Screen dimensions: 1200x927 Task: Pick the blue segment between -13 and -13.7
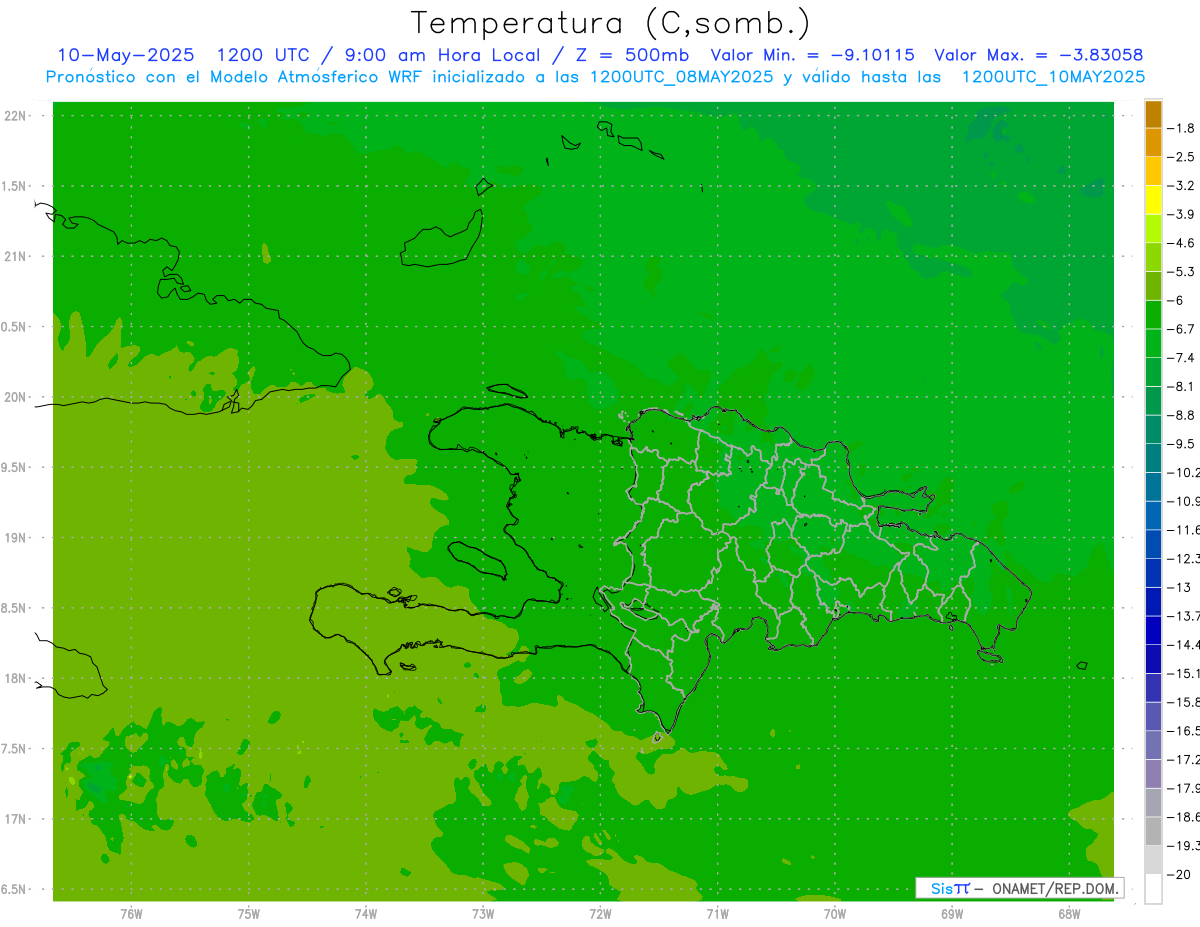[x=1153, y=601]
